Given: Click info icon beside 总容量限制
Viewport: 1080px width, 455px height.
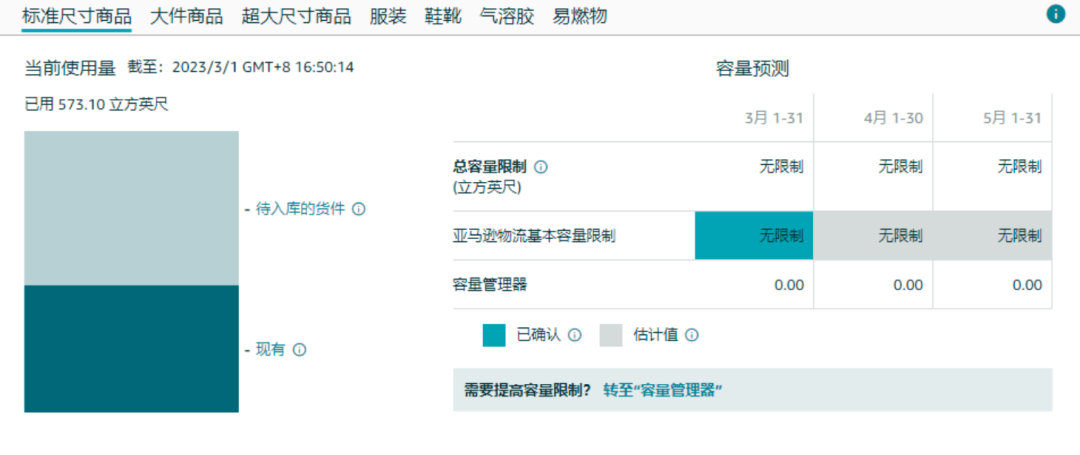Looking at the screenshot, I should coord(541,167).
